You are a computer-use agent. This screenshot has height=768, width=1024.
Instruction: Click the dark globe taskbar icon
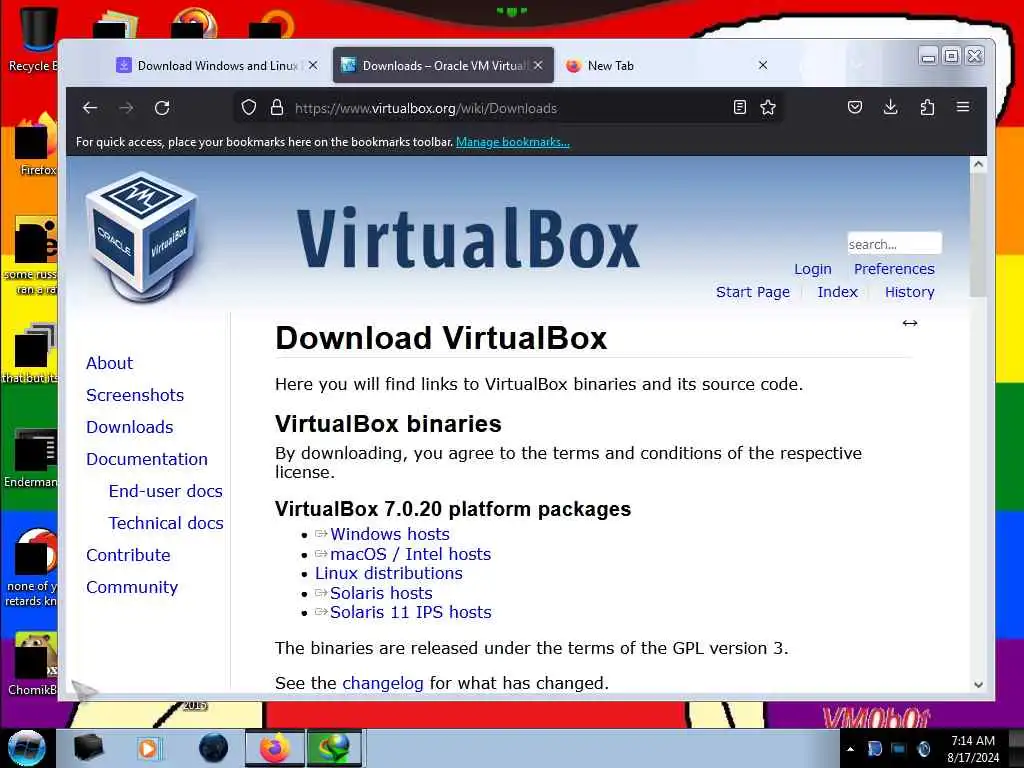click(214, 748)
